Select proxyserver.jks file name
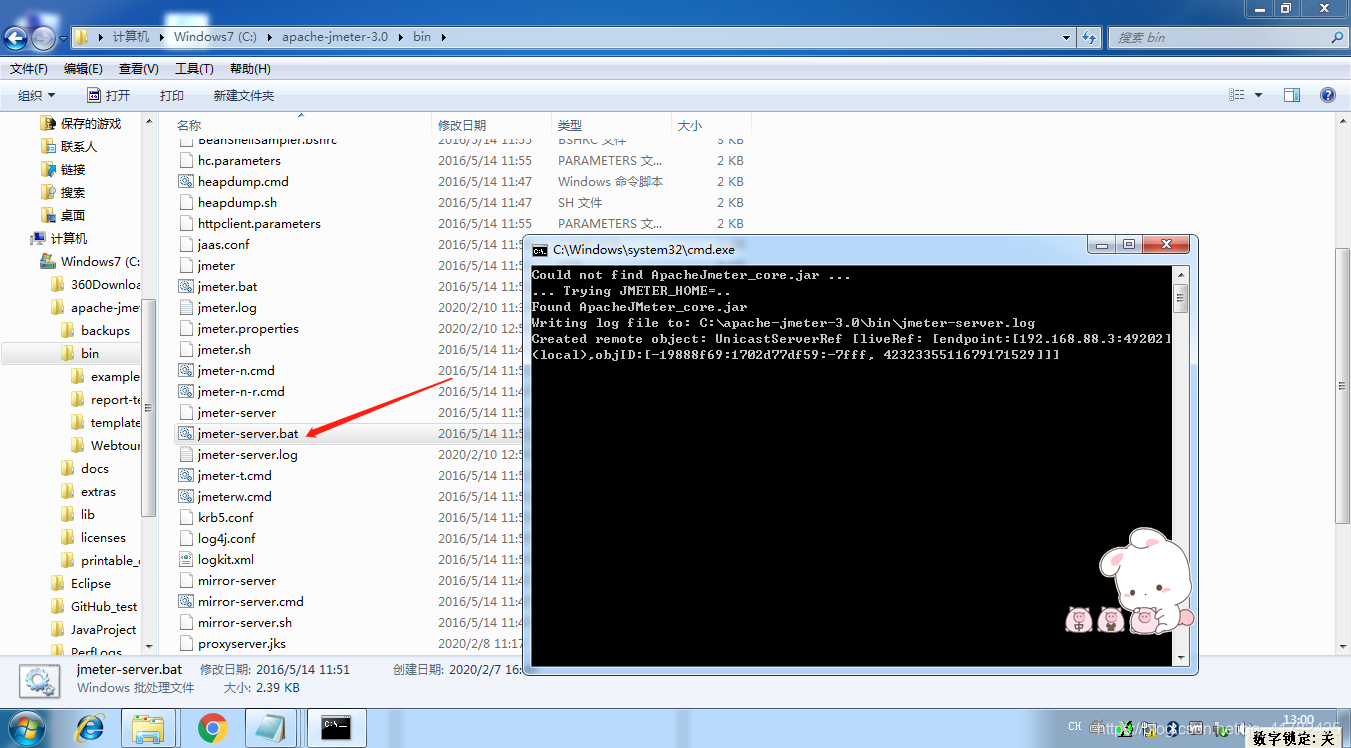 click(242, 644)
